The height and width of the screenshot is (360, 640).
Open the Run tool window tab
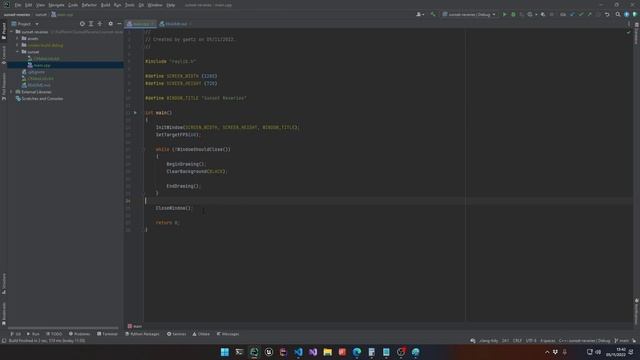(33, 334)
